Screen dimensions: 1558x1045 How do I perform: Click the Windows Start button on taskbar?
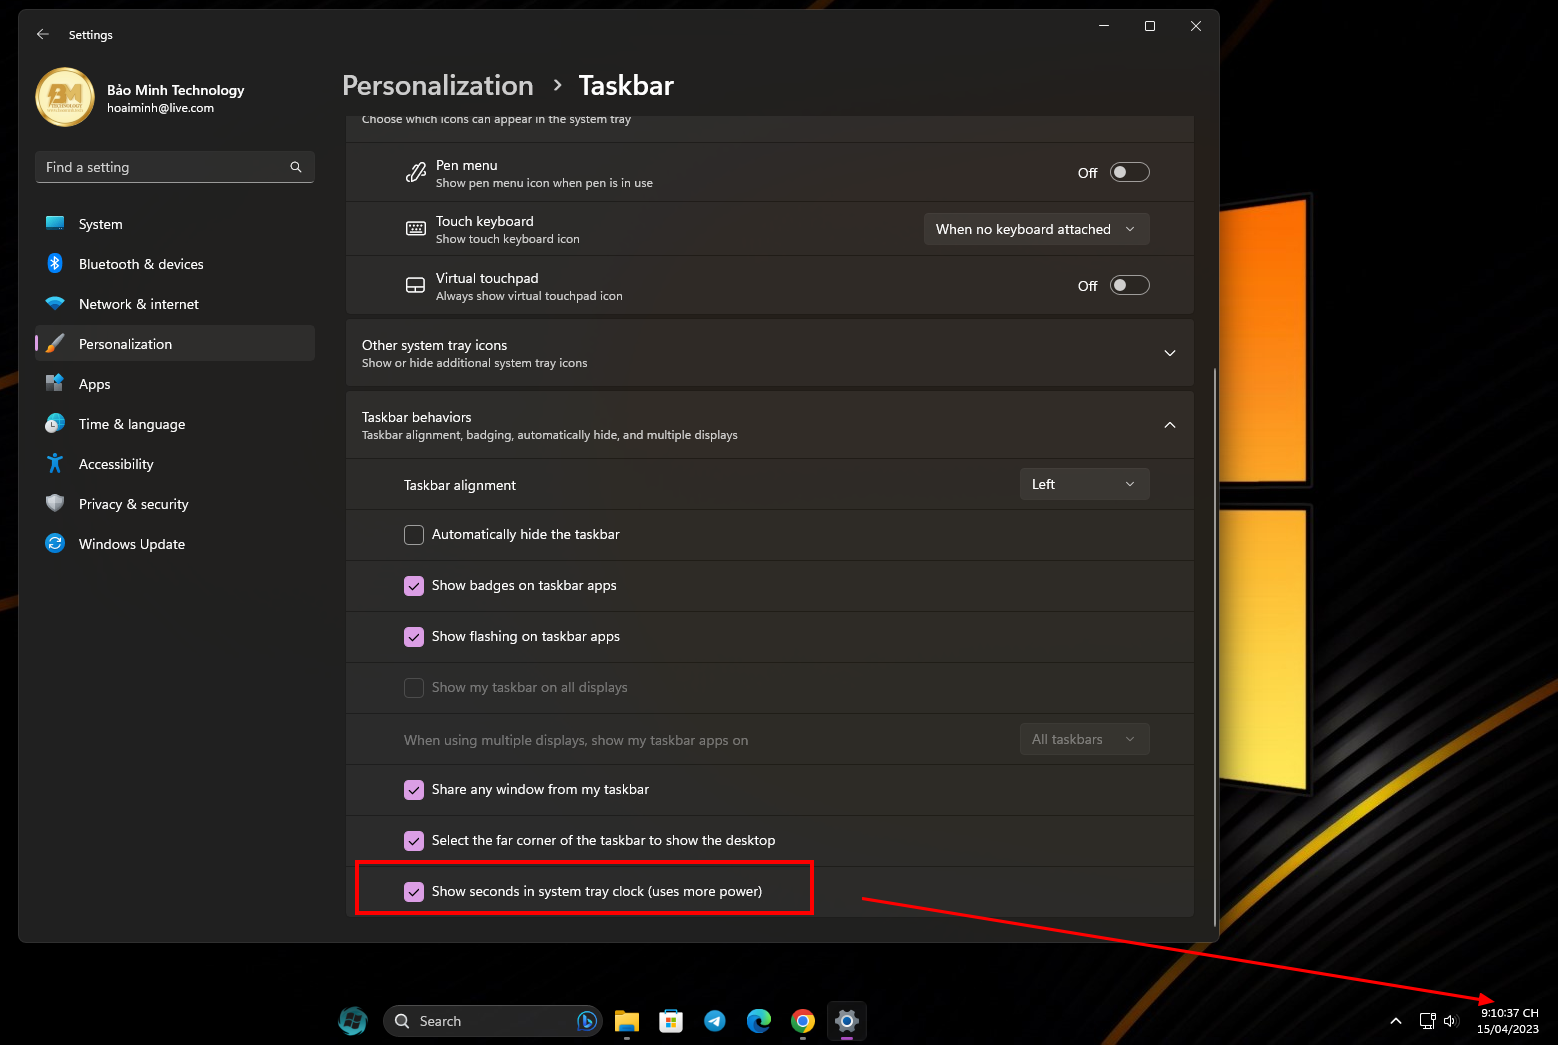tap(352, 1021)
